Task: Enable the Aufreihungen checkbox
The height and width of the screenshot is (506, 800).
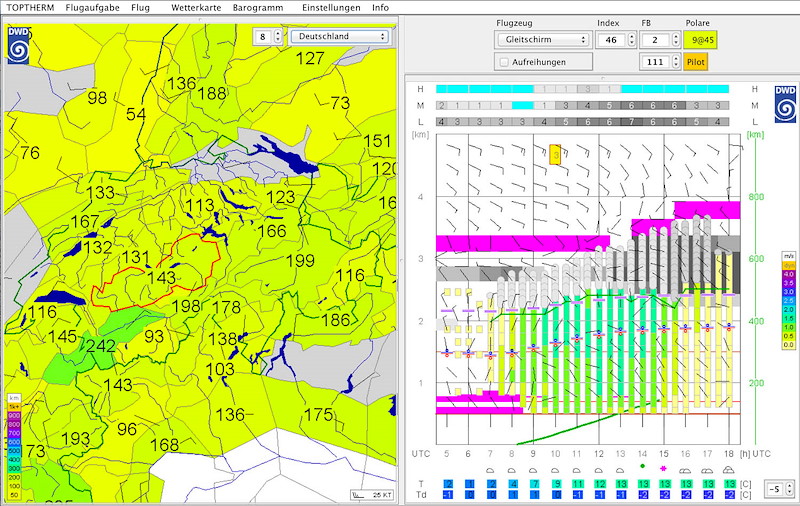Action: click(x=505, y=62)
